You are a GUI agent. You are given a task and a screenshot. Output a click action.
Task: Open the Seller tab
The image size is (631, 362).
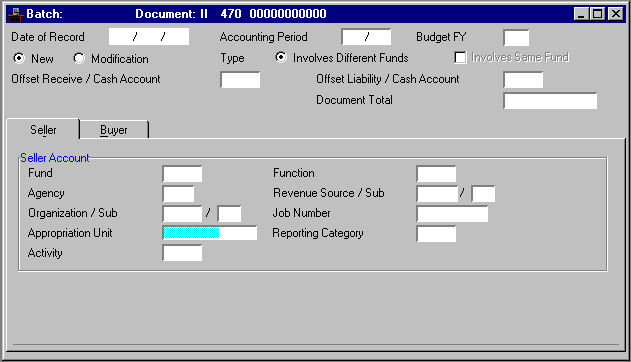pos(43,130)
